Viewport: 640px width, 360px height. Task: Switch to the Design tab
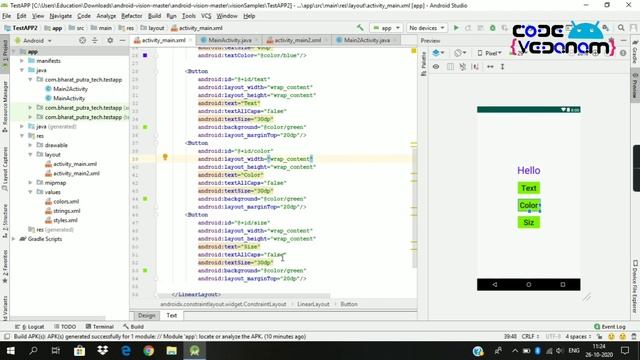(x=147, y=315)
